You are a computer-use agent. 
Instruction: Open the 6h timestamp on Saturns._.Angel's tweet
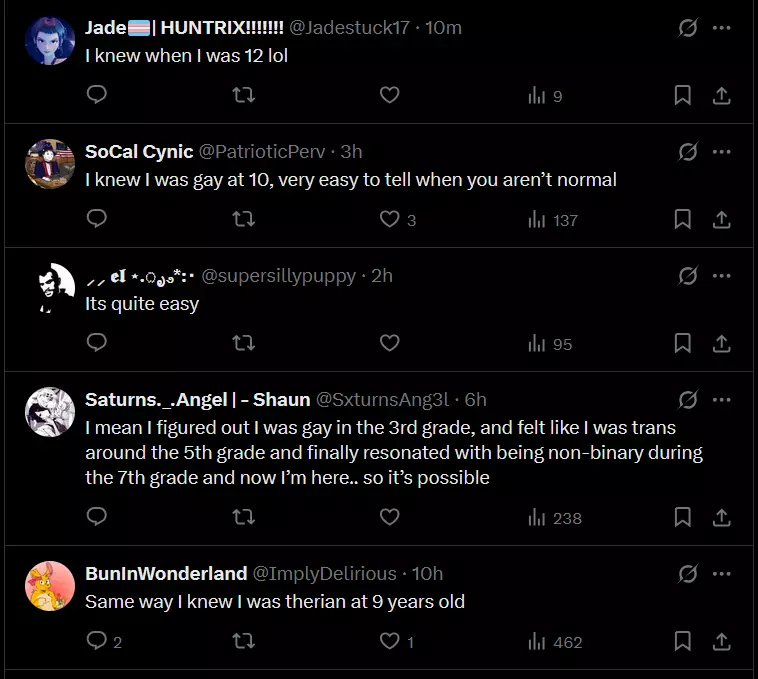[476, 400]
